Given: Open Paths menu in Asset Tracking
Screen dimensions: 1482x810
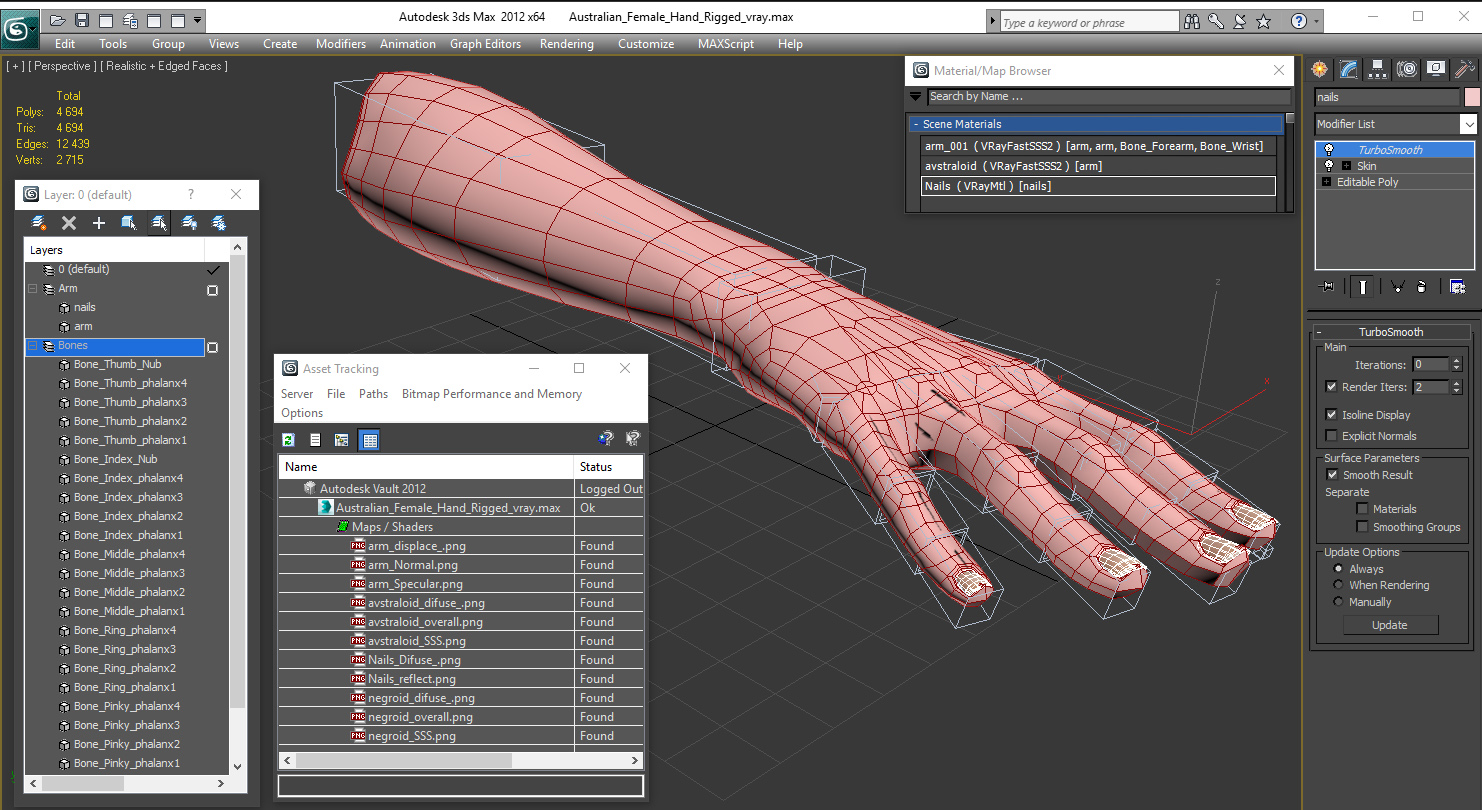Looking at the screenshot, I should click(373, 394).
